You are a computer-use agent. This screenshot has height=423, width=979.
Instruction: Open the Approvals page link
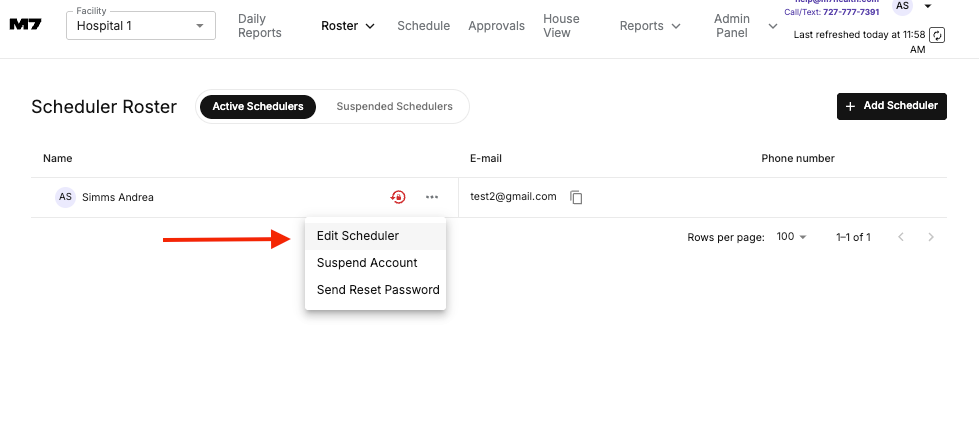click(x=496, y=26)
